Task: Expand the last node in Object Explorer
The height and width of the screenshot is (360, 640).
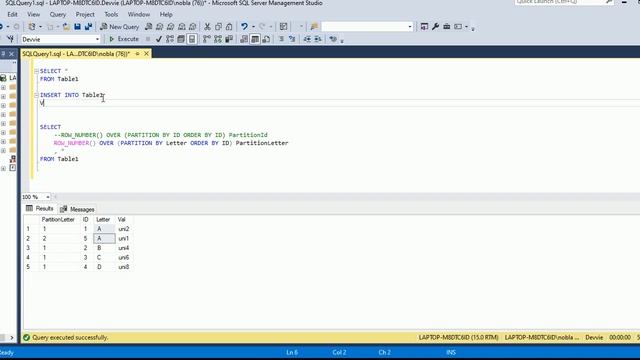Action: (3, 168)
